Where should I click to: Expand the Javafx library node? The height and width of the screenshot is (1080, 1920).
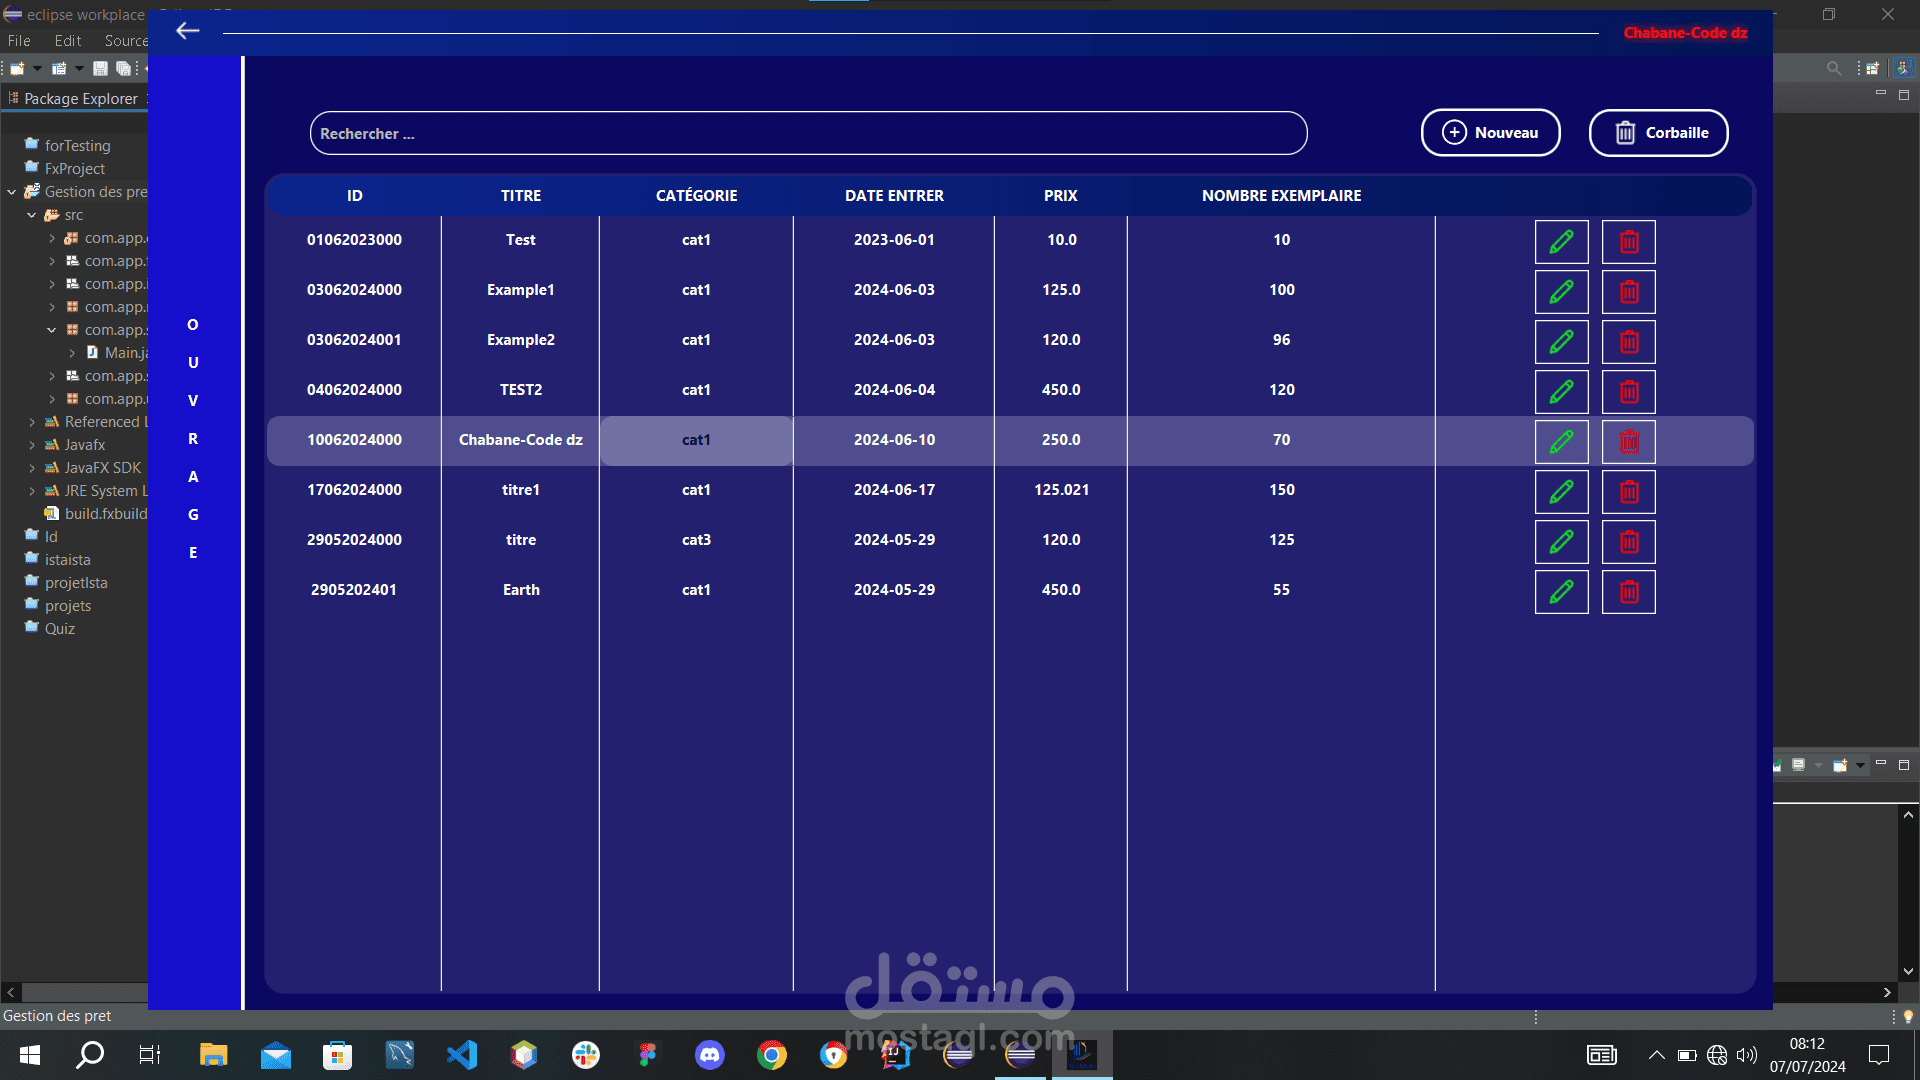[x=32, y=445]
